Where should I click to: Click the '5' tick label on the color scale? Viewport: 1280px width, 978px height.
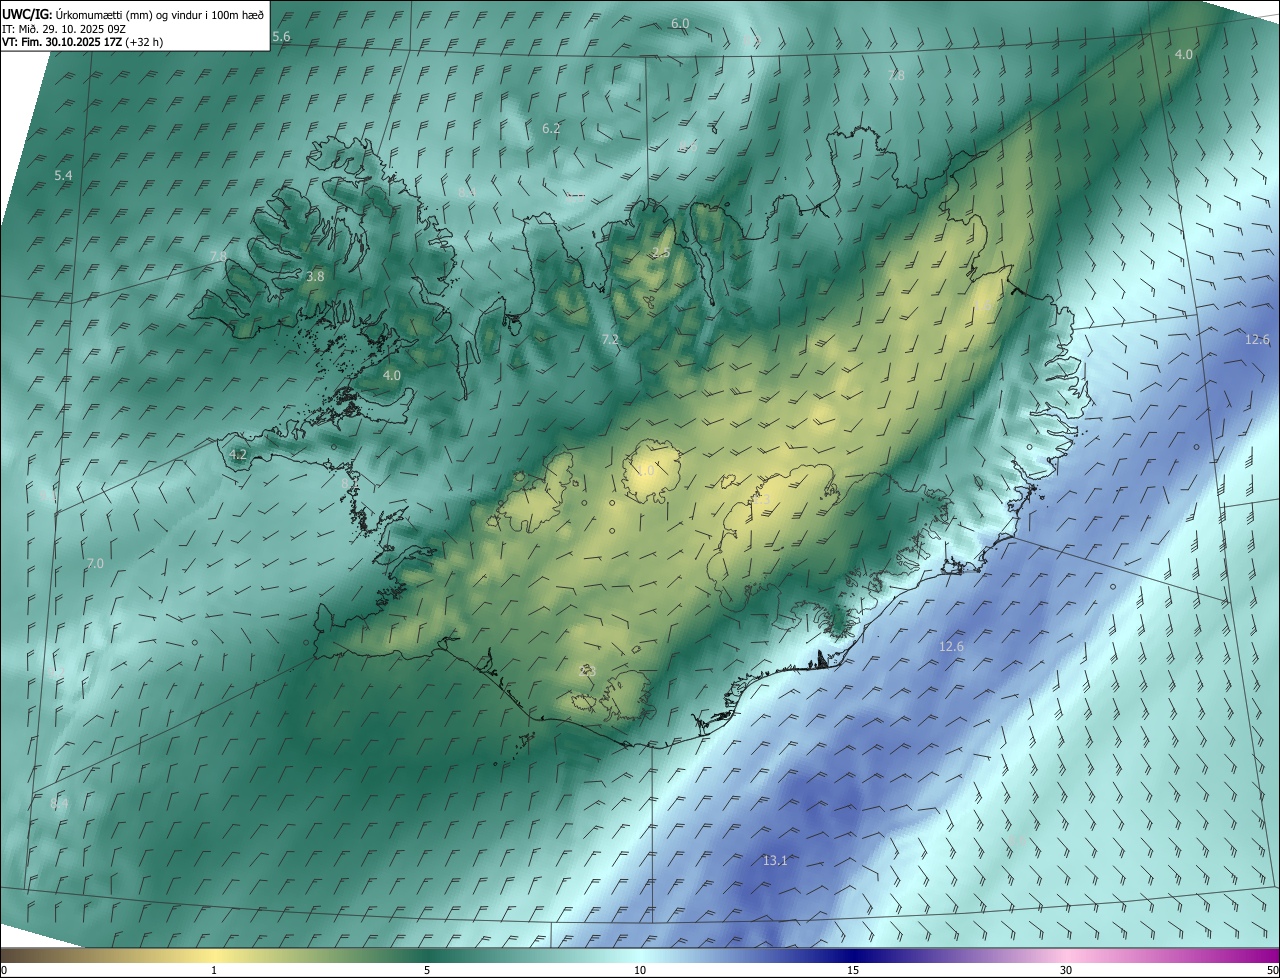pyautogui.click(x=427, y=971)
